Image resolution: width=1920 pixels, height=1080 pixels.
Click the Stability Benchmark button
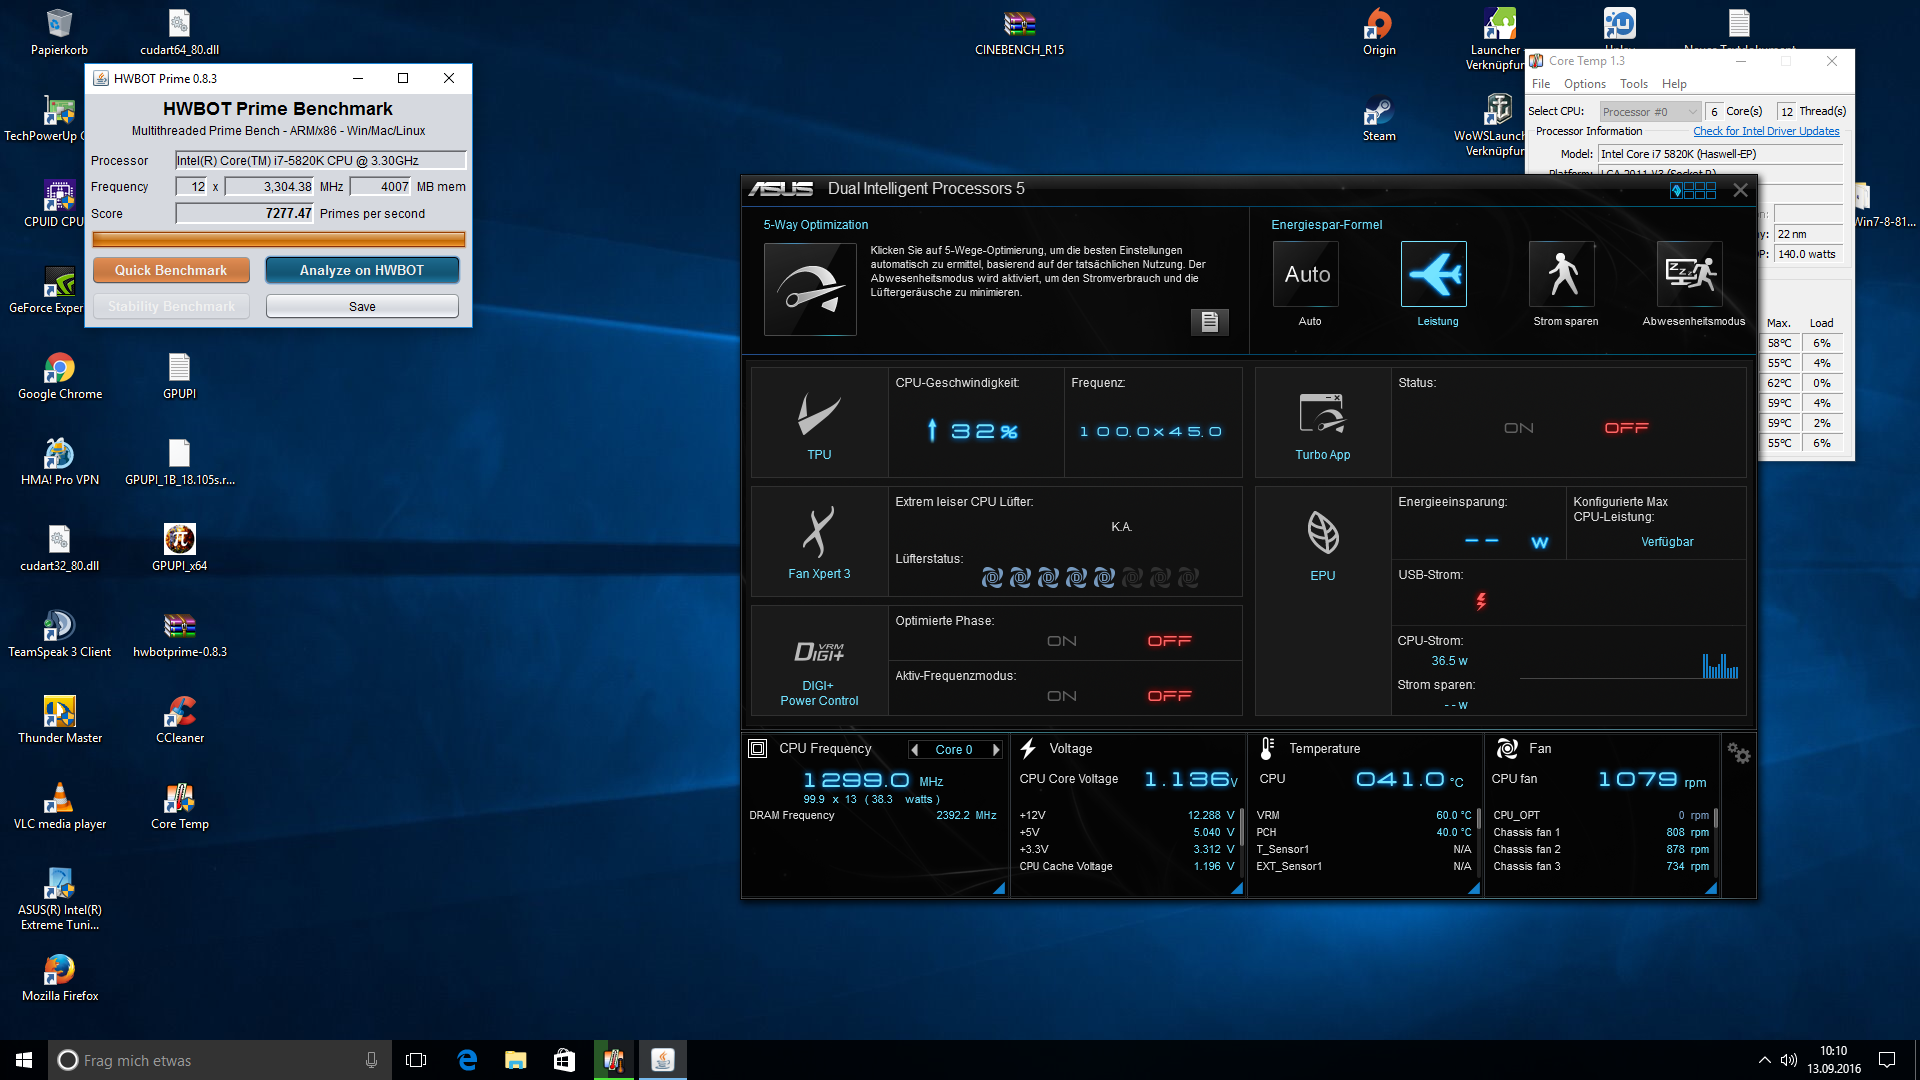pos(171,306)
